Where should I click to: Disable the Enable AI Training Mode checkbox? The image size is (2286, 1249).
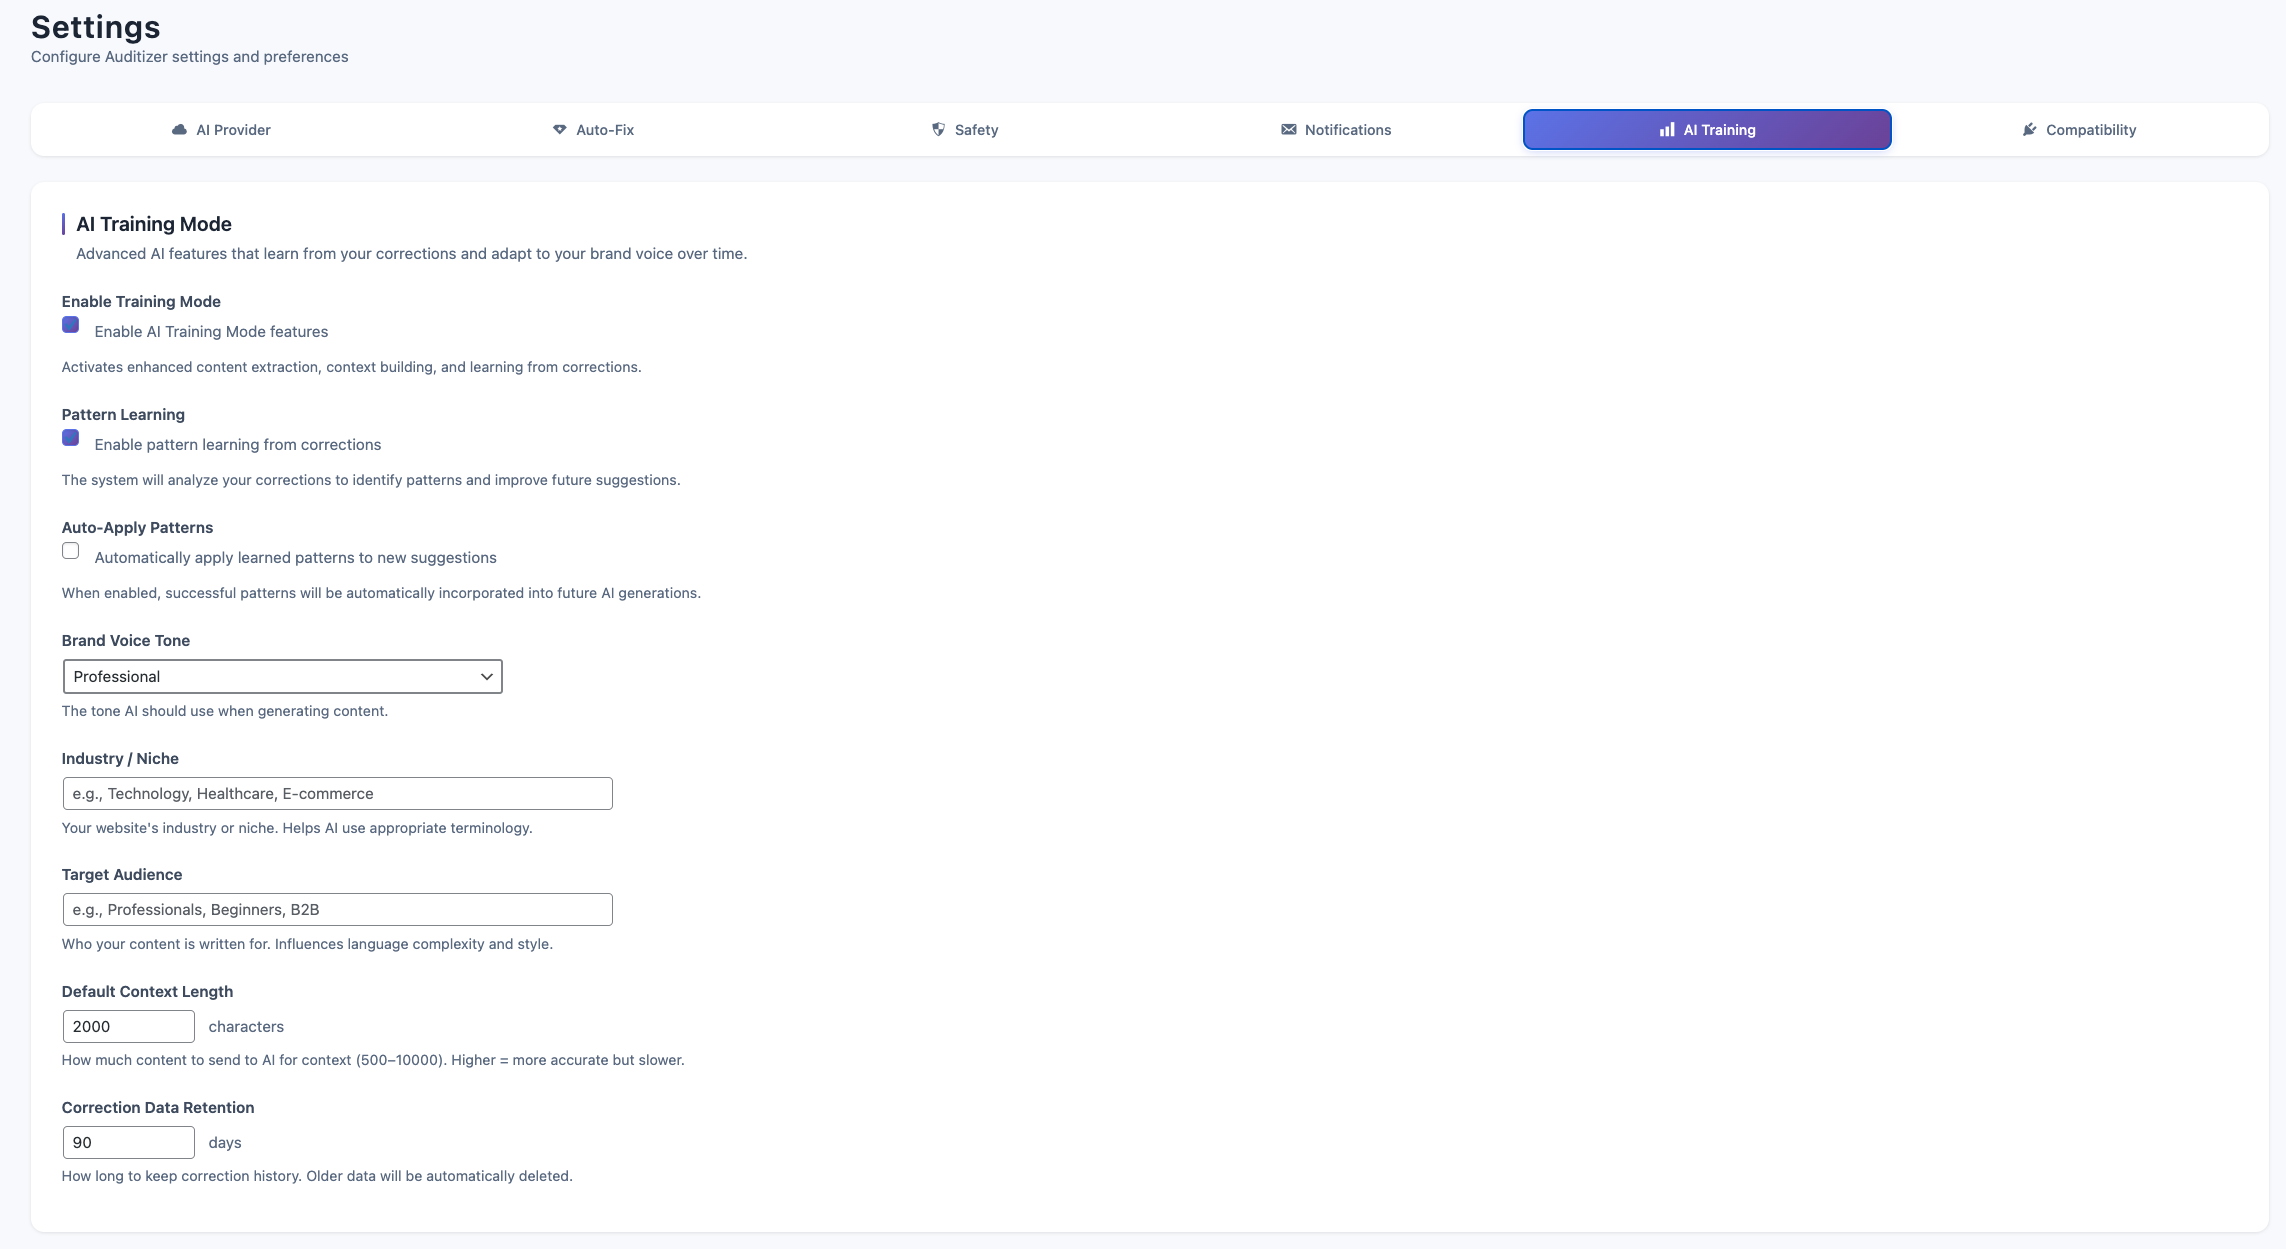coord(71,325)
